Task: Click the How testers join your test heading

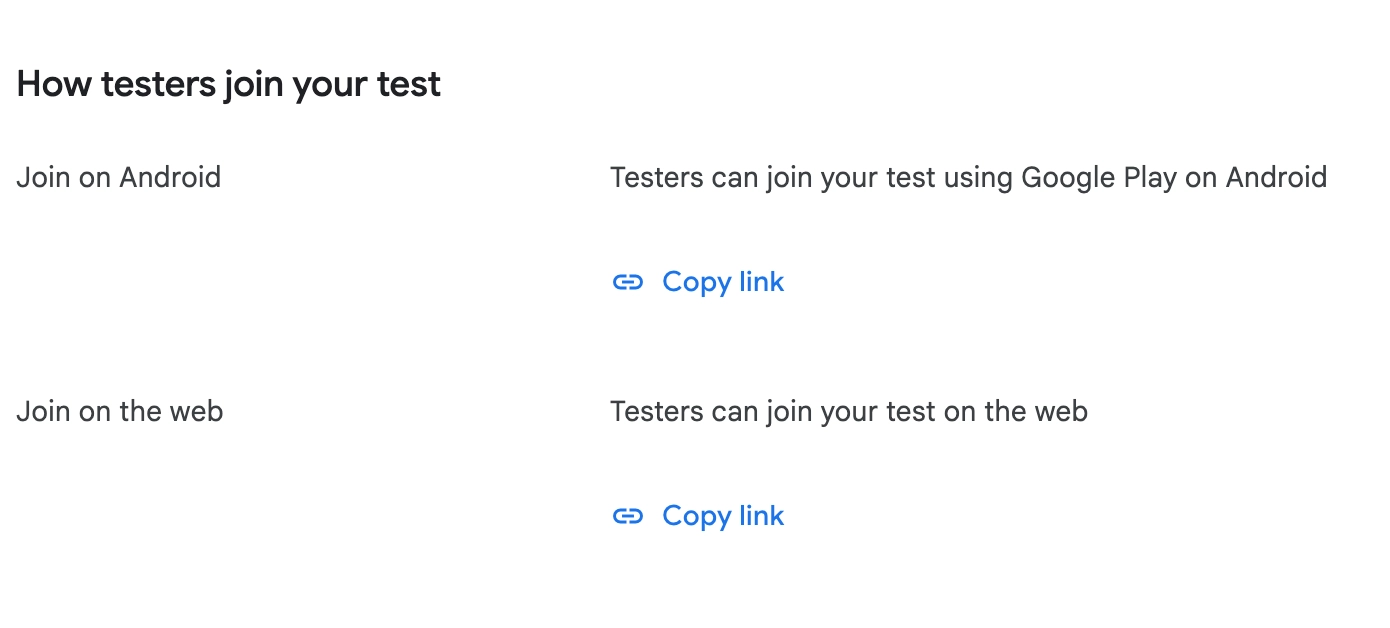Action: click(x=228, y=84)
